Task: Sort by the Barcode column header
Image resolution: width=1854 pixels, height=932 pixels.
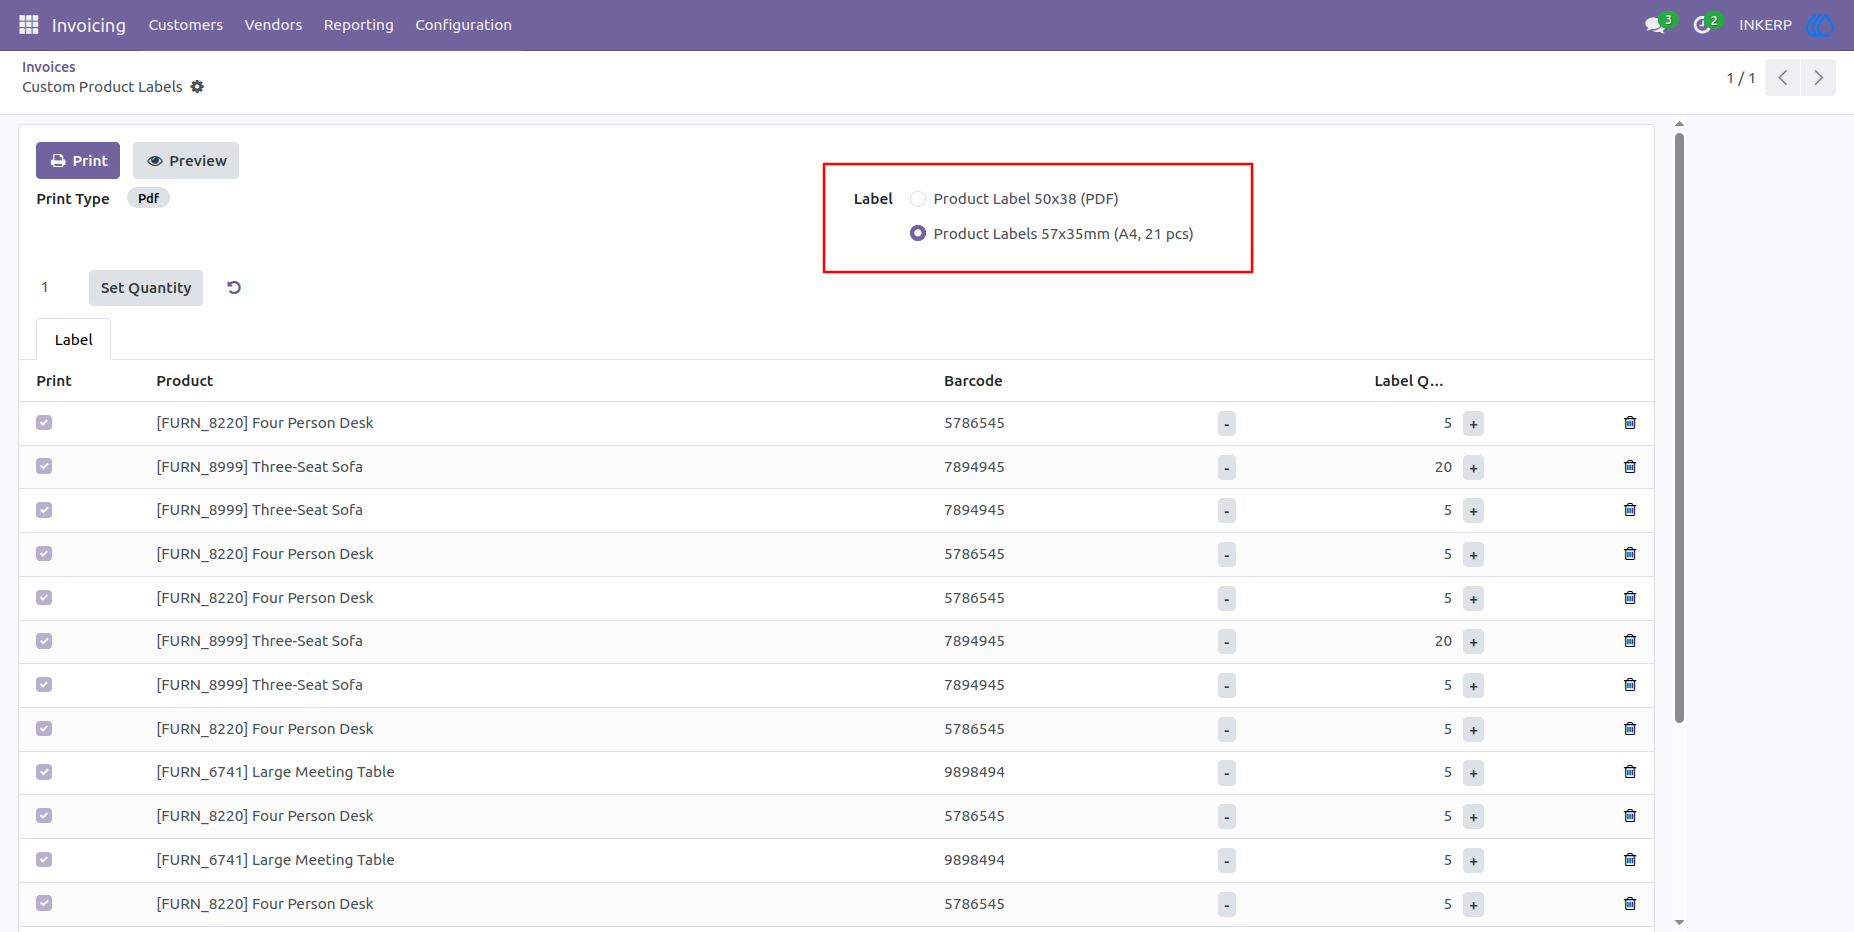Action: point(973,381)
